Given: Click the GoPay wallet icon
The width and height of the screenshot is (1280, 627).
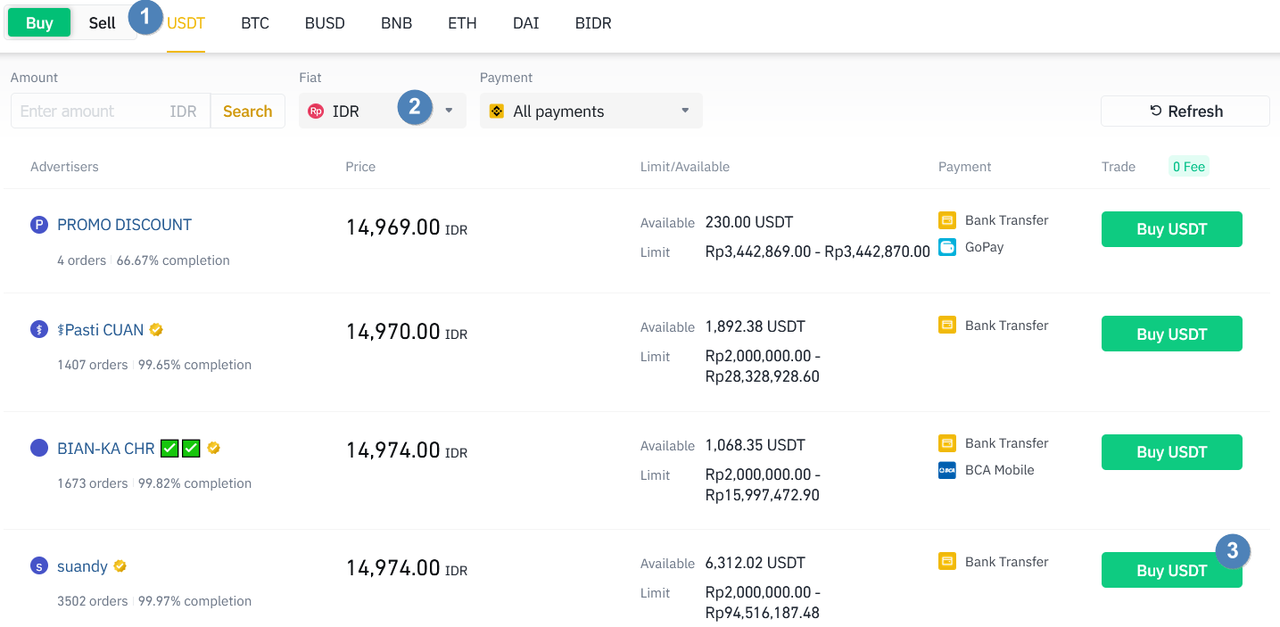Looking at the screenshot, I should pos(947,247).
